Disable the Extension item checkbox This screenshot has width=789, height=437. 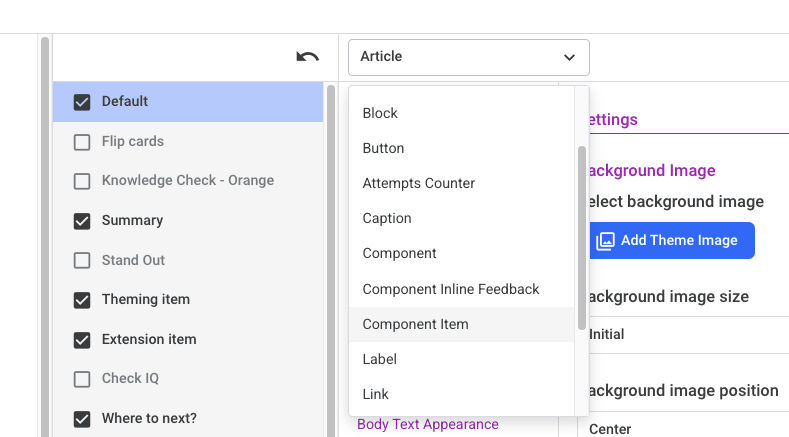pyautogui.click(x=82, y=340)
